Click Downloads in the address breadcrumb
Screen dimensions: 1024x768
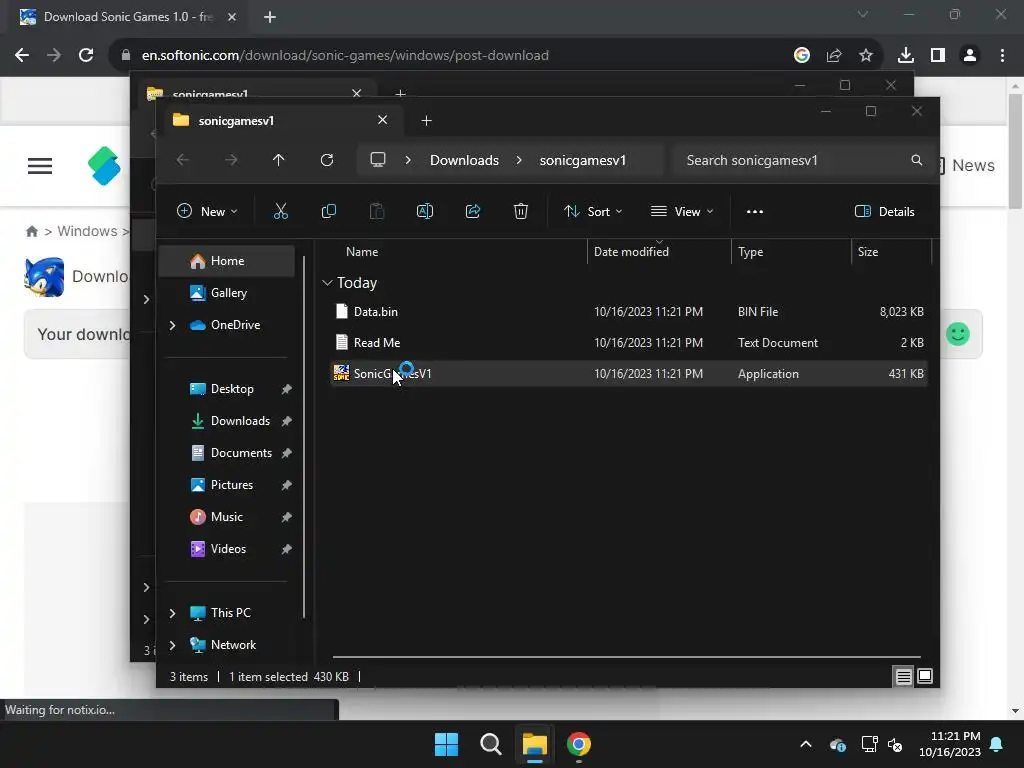tap(464, 160)
